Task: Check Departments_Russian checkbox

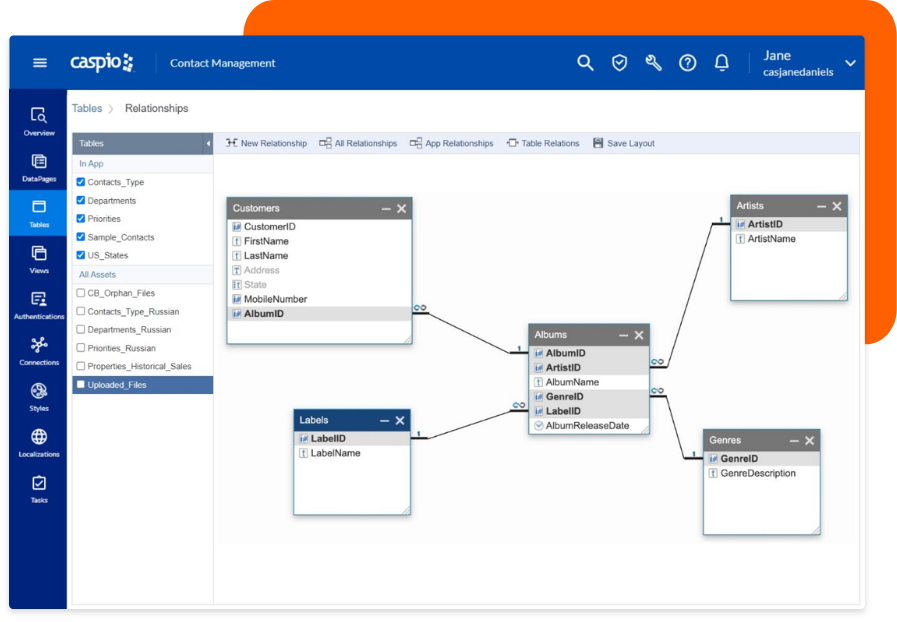Action: pos(81,330)
